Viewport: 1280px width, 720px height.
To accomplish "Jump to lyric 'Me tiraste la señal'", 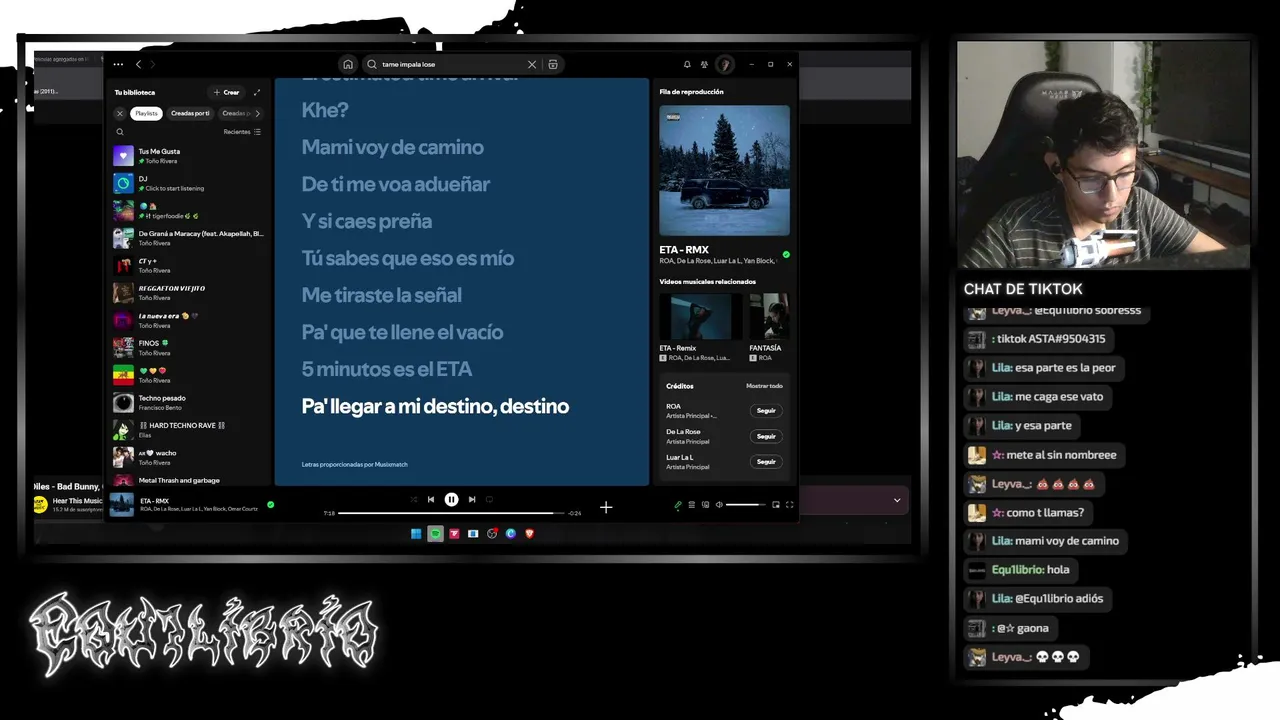I will point(381,295).
